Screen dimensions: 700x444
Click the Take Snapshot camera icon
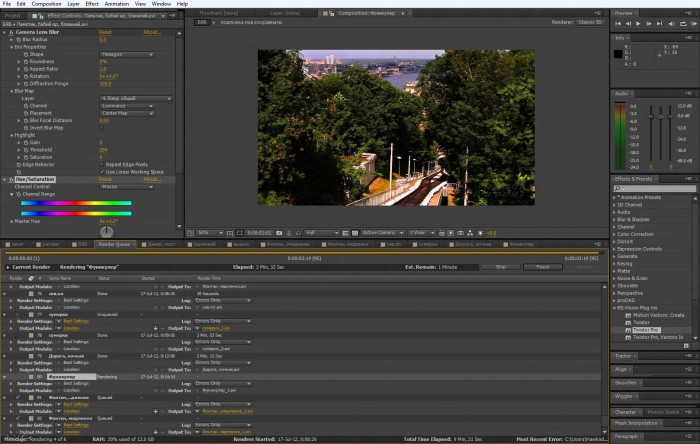coord(279,233)
